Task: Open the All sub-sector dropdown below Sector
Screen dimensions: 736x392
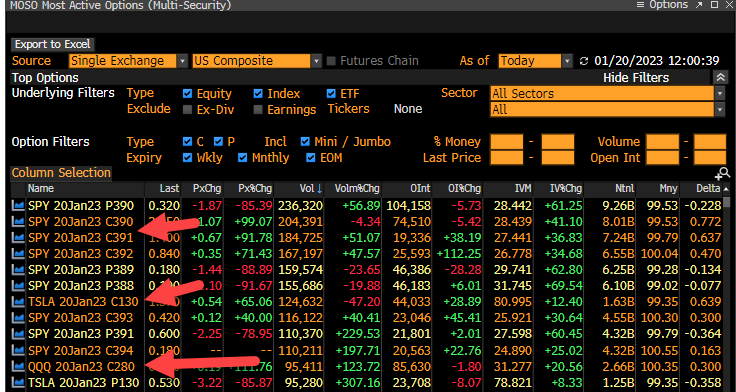Action: click(607, 109)
